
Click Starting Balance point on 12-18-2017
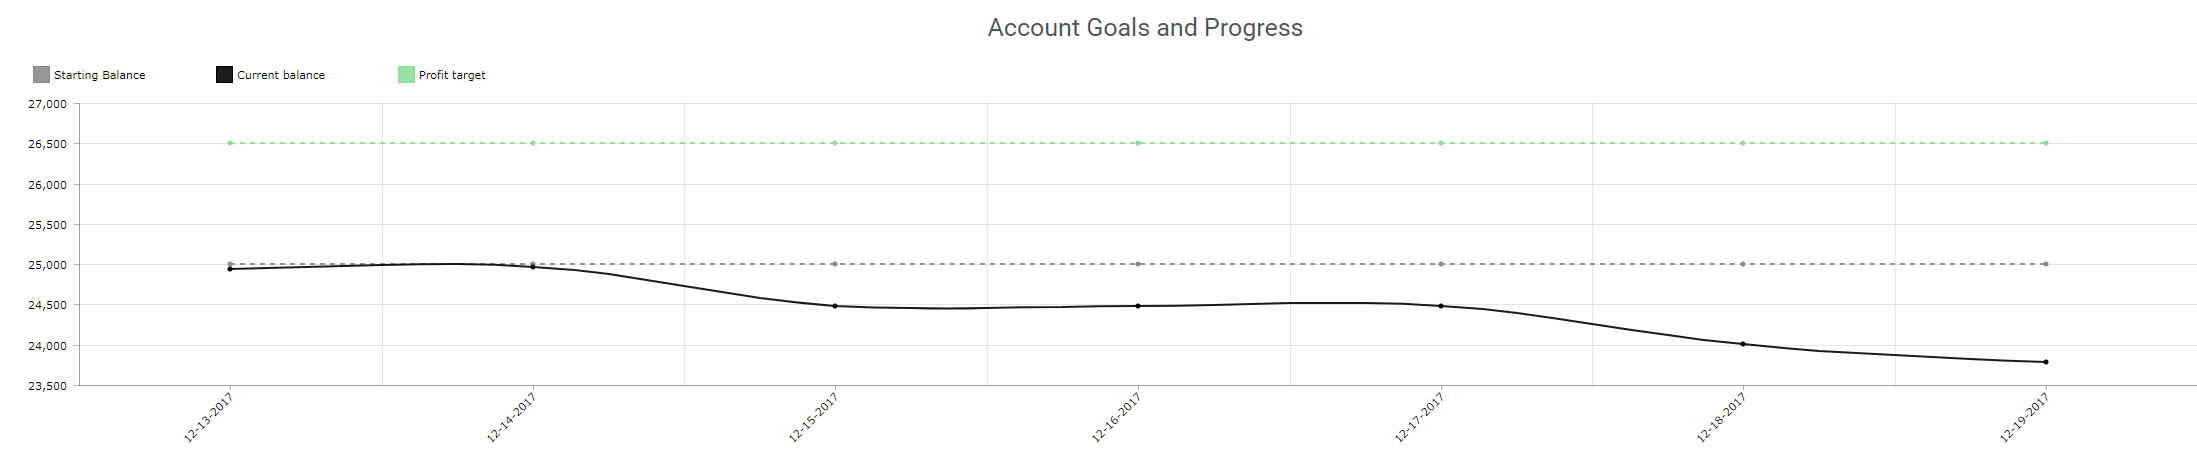tap(1743, 264)
